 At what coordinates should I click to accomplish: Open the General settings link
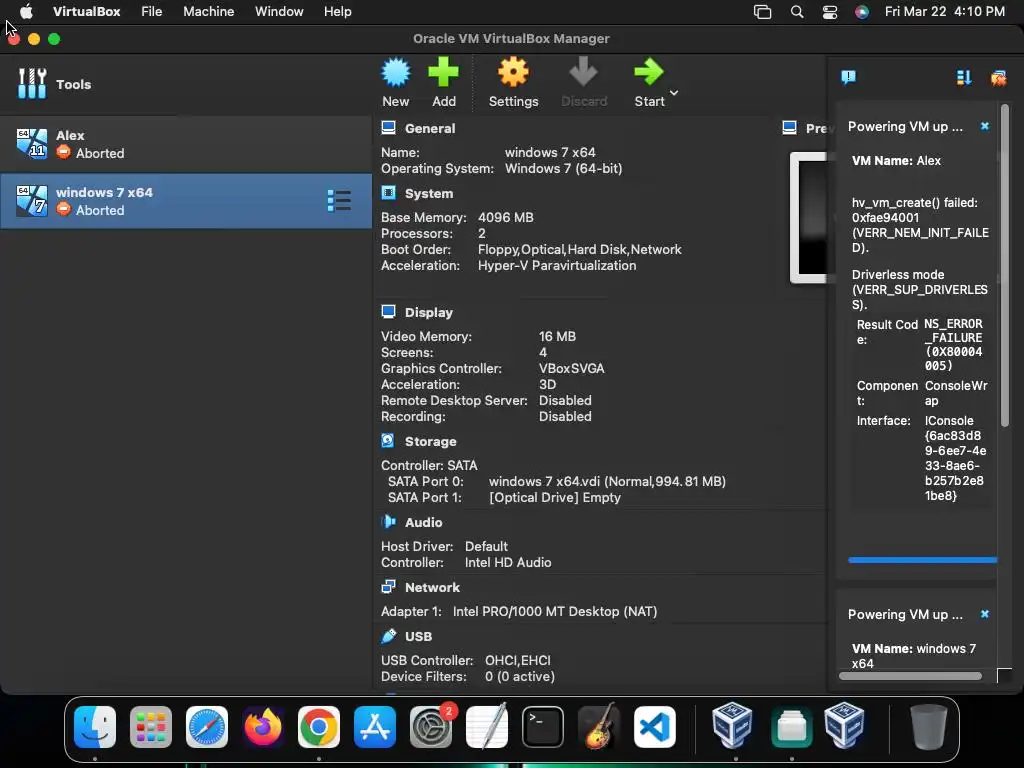point(430,128)
